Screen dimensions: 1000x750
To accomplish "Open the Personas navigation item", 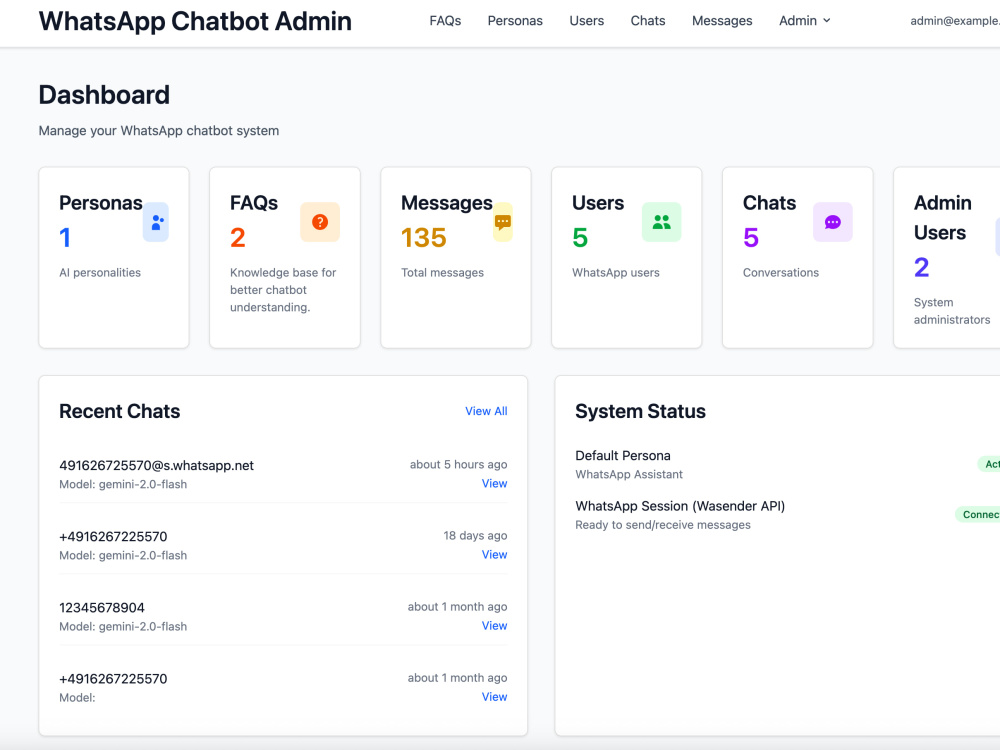I will [515, 20].
